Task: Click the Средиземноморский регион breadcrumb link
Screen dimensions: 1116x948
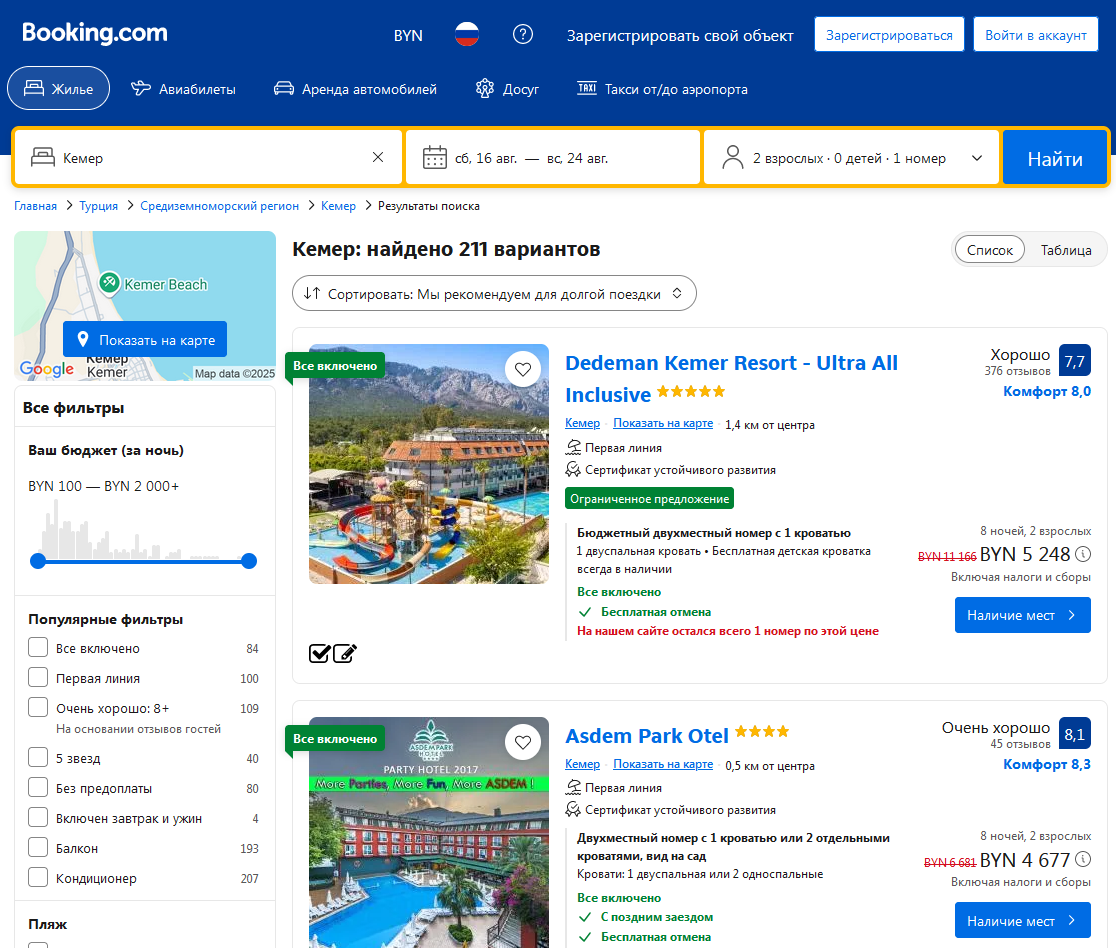Action: pyautogui.click(x=219, y=206)
